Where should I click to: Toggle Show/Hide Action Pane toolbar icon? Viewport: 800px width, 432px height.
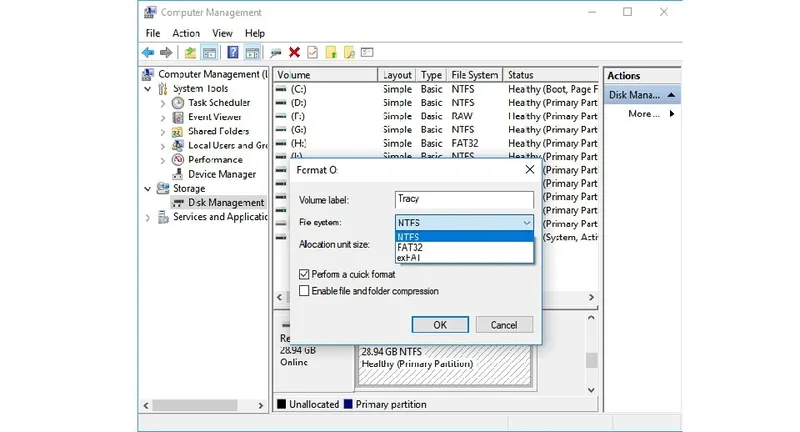pyautogui.click(x=253, y=53)
